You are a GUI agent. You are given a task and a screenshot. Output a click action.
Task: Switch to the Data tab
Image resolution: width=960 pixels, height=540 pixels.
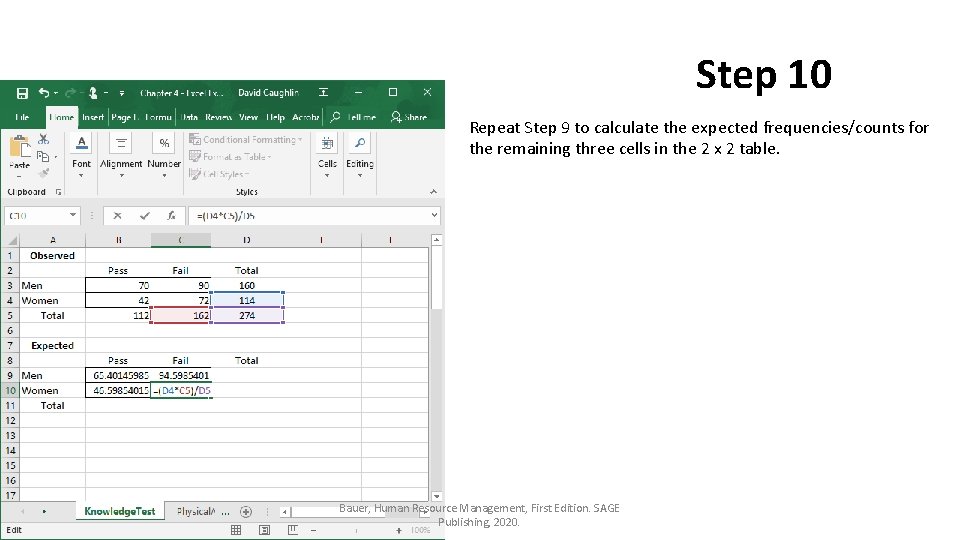click(x=189, y=117)
